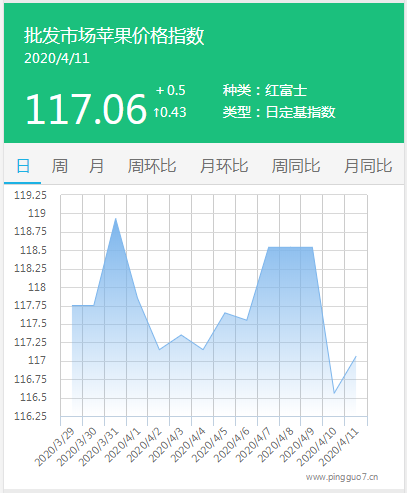Screen dimensions: 407x493
Task: Click the change value +0.5
Action: tap(171, 90)
